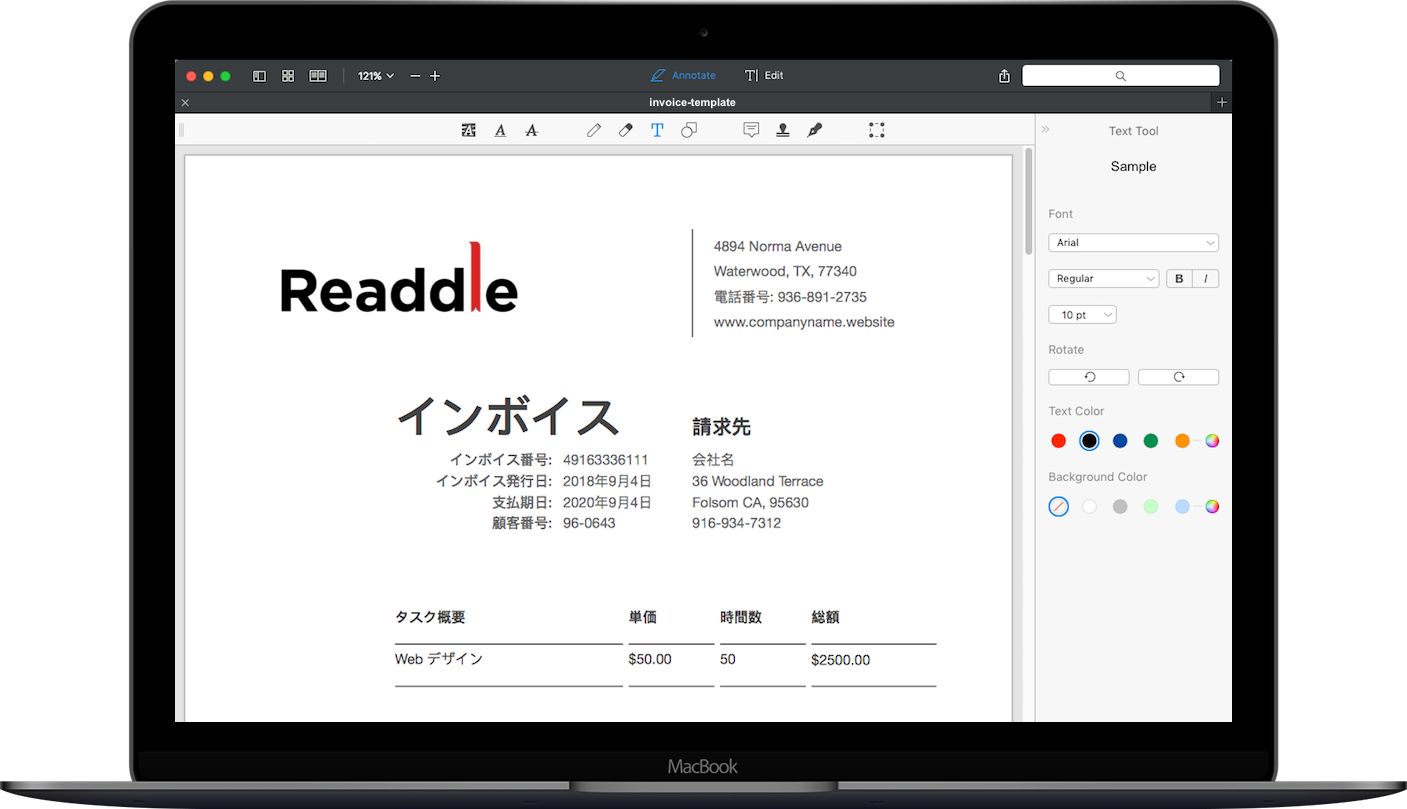Set background color to light blue
This screenshot has height=809, width=1407.
[1182, 507]
